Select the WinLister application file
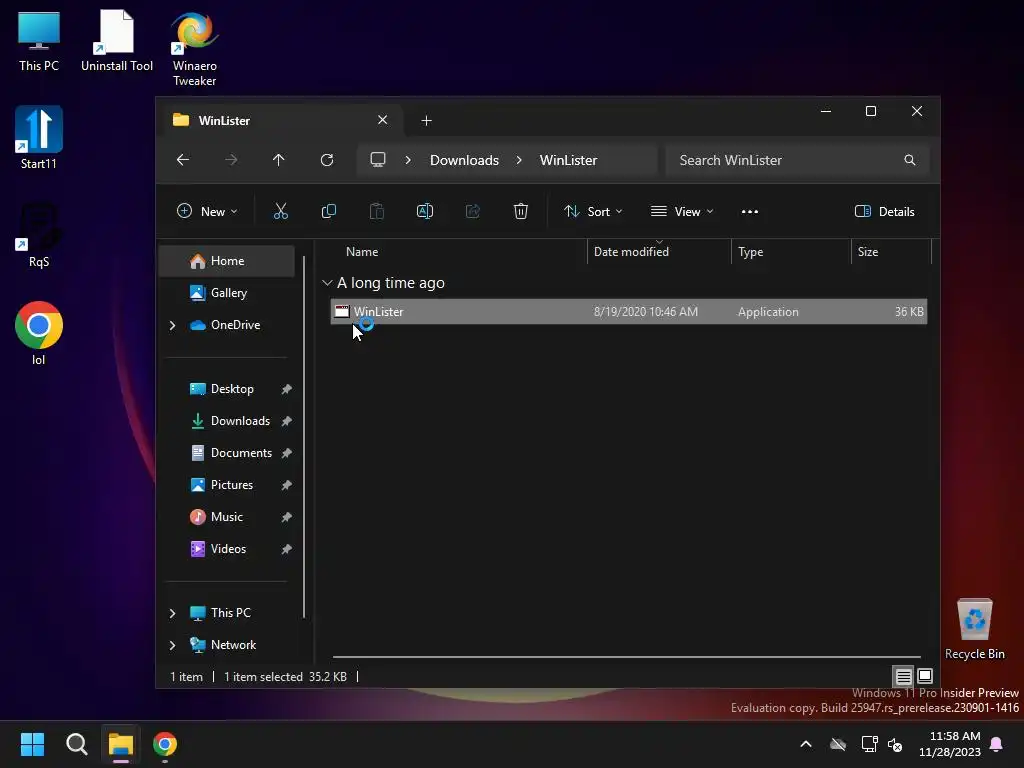1024x768 pixels. [629, 312]
